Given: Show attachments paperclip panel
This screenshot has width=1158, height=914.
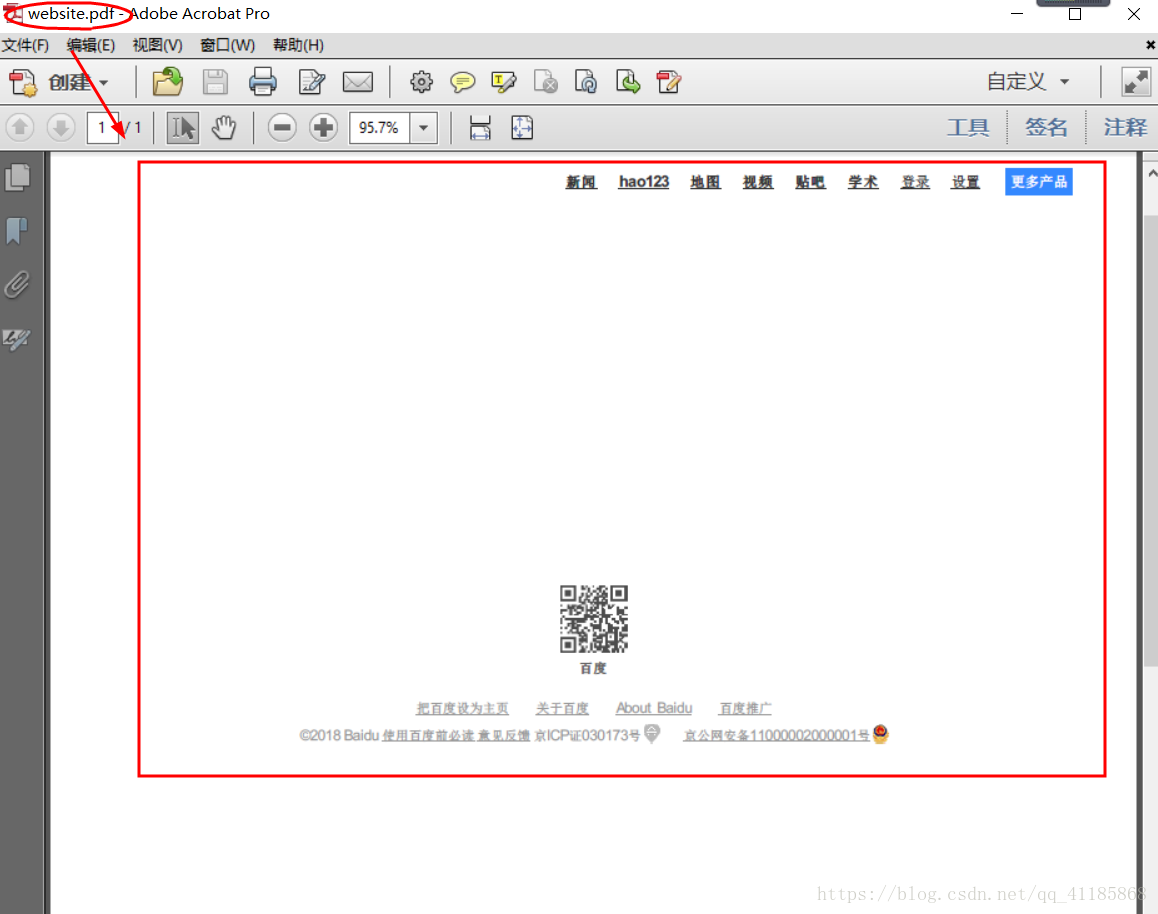Looking at the screenshot, I should 17,285.
